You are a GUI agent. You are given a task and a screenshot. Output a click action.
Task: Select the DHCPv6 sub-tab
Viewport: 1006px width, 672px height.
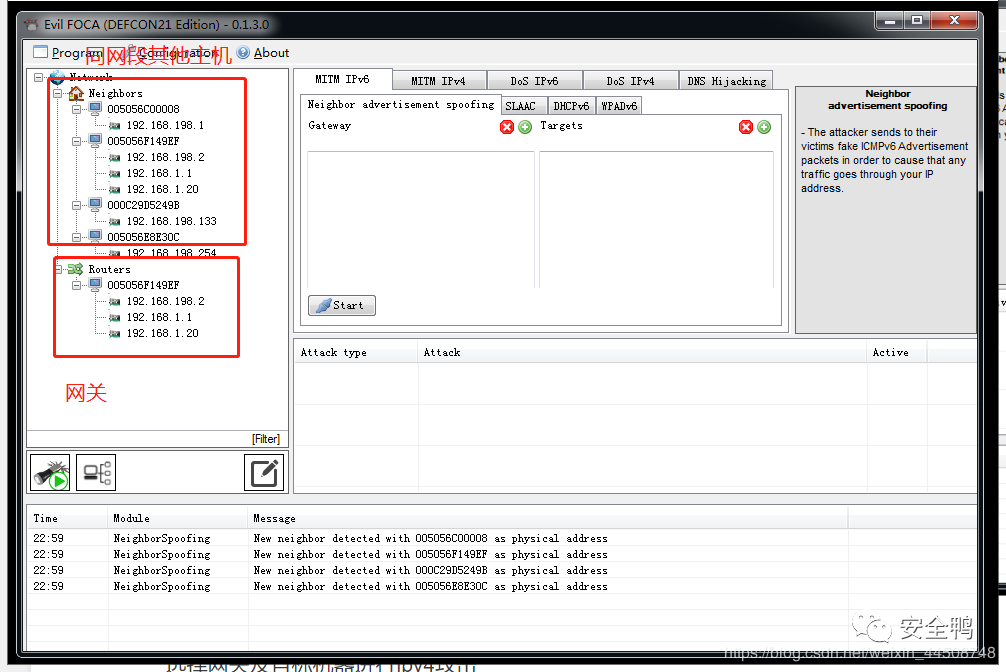point(572,106)
